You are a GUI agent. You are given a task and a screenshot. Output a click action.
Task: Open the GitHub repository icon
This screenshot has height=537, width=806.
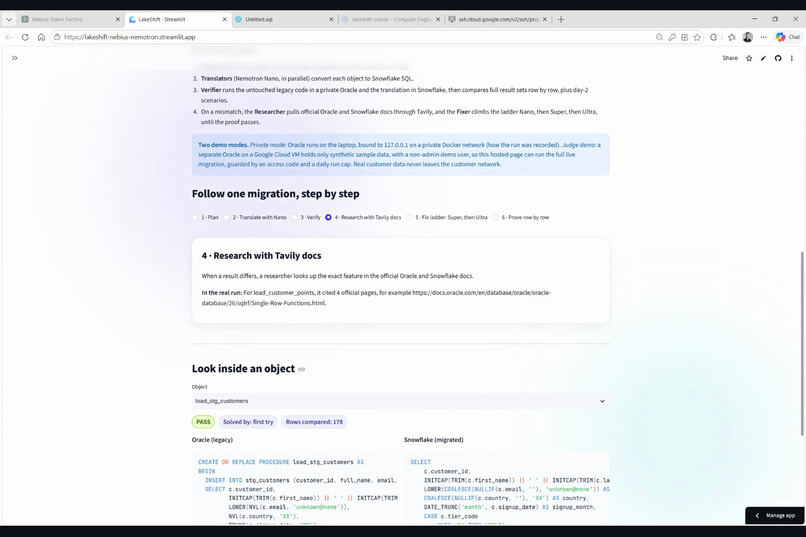778,58
